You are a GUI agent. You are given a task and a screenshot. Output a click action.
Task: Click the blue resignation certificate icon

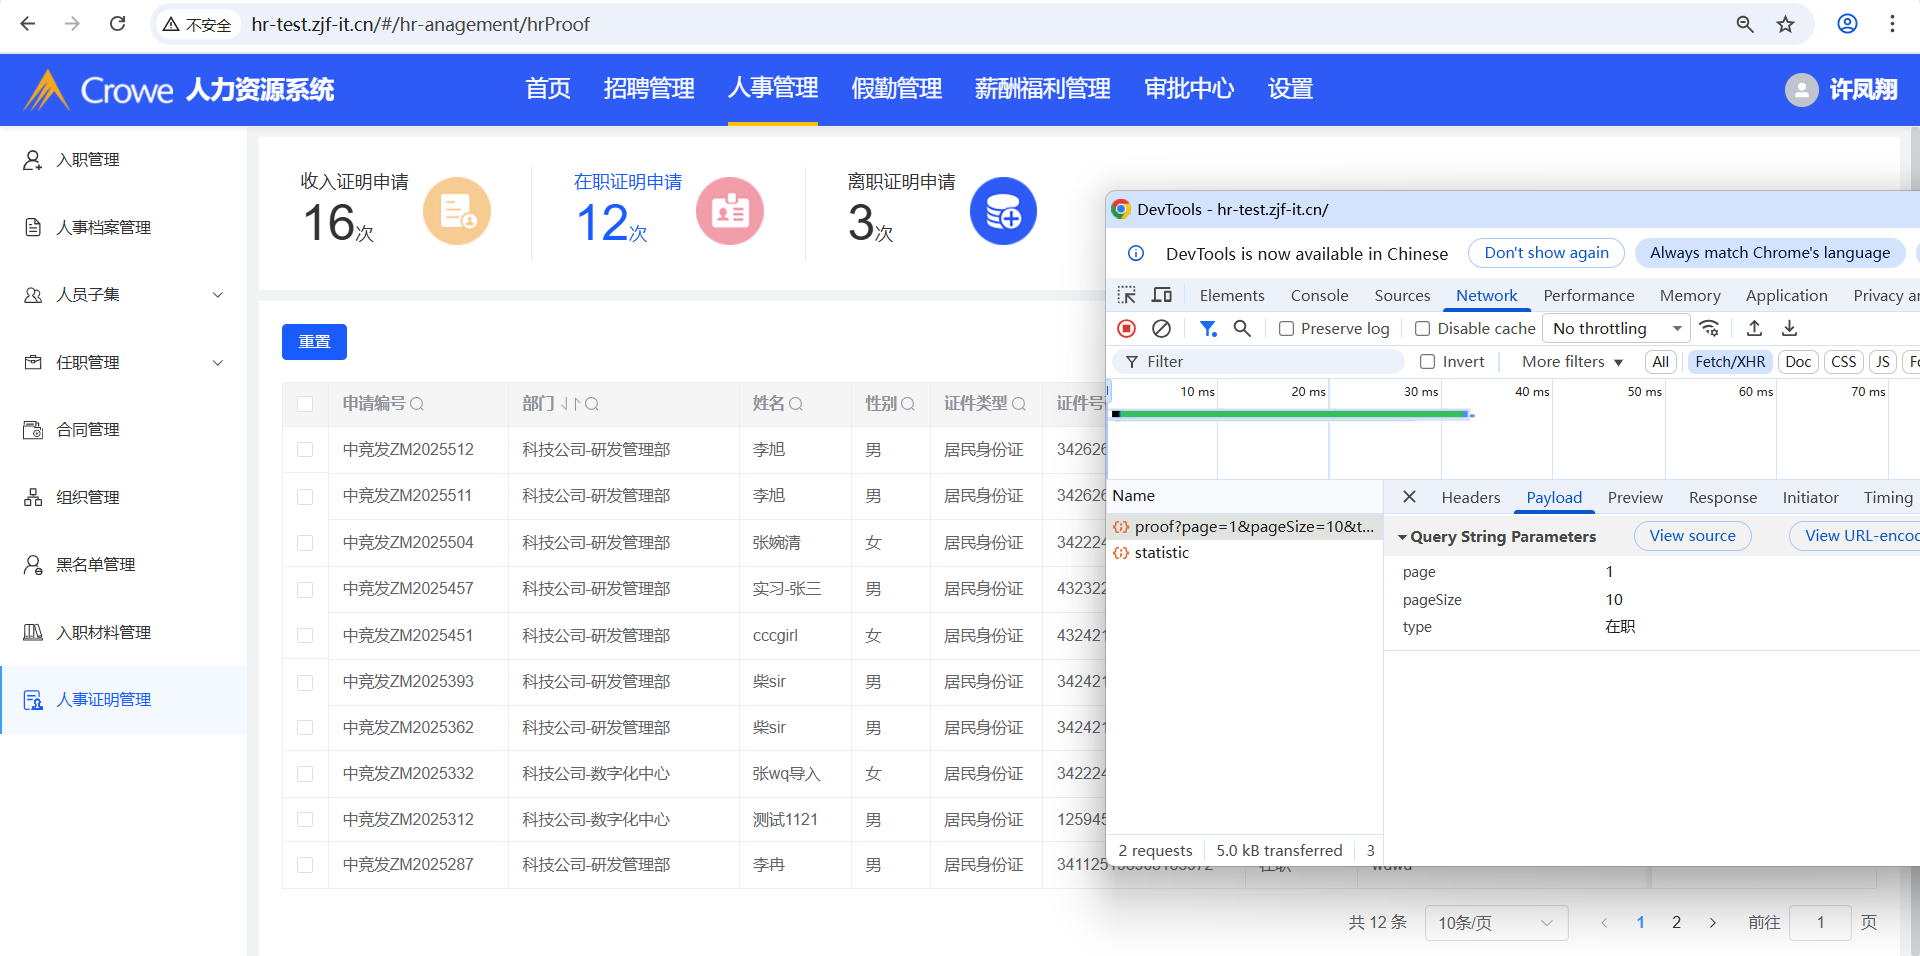point(1003,211)
